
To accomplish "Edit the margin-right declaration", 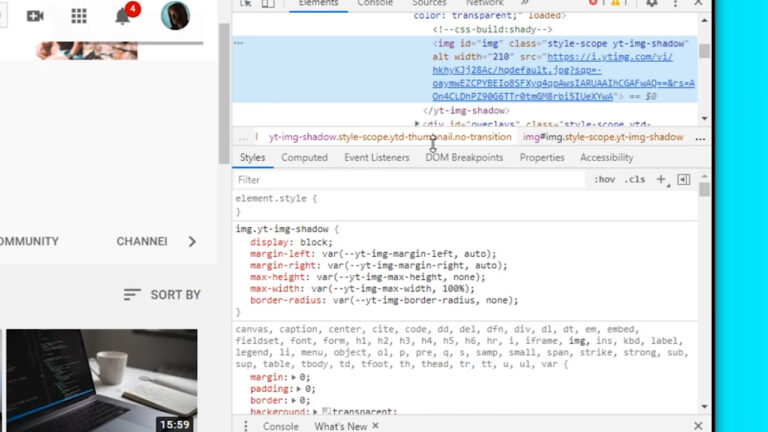I will coord(379,265).
